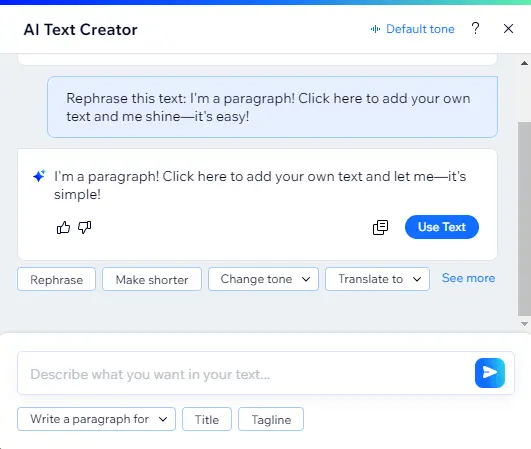Image resolution: width=531 pixels, height=449 pixels.
Task: Expand the Change tone dropdown
Action: pos(263,279)
